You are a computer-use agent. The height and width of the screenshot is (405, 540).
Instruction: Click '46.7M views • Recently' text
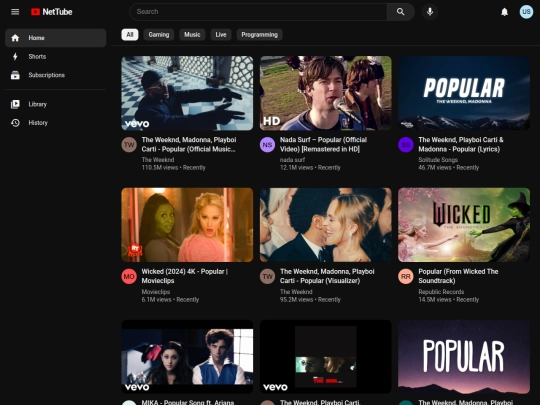(449, 168)
